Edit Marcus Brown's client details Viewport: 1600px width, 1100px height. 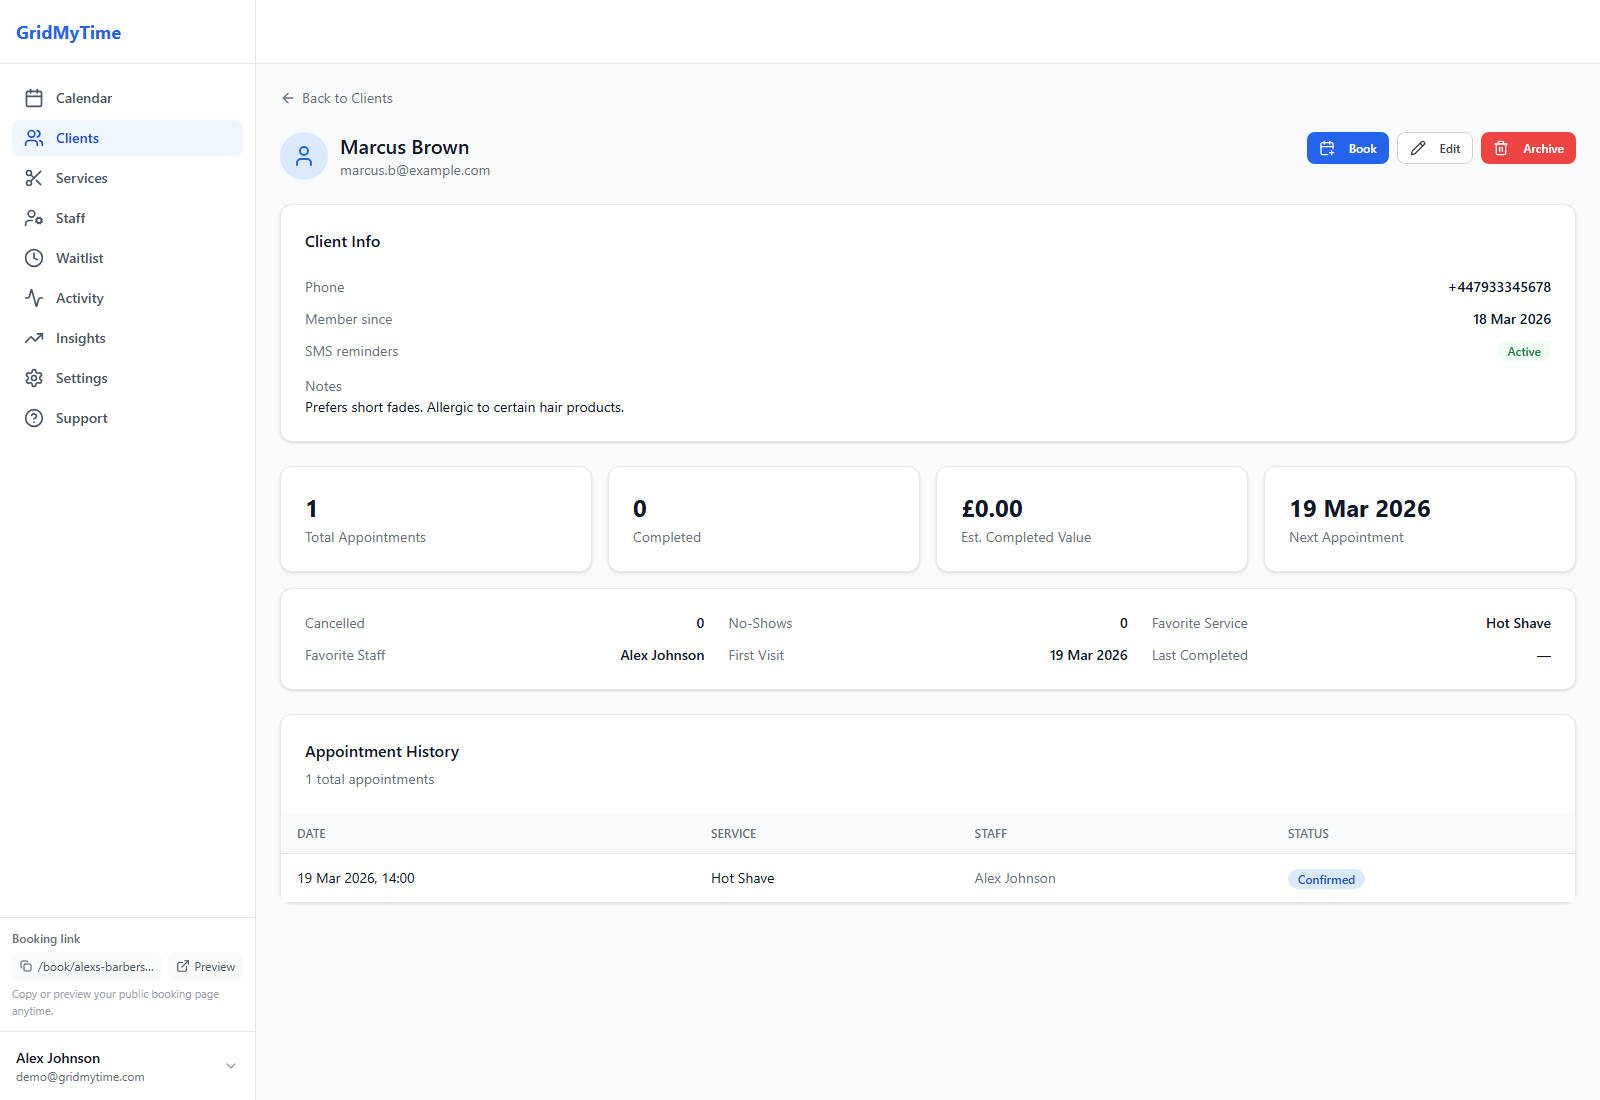pyautogui.click(x=1435, y=149)
